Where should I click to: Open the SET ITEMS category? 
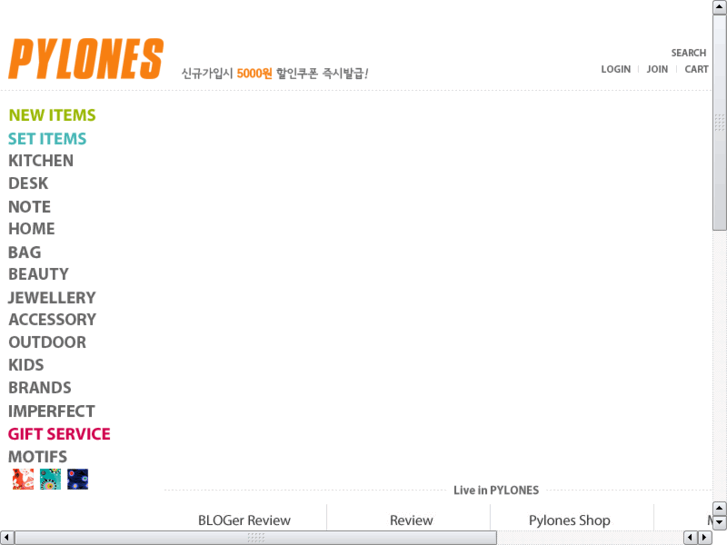[47, 139]
